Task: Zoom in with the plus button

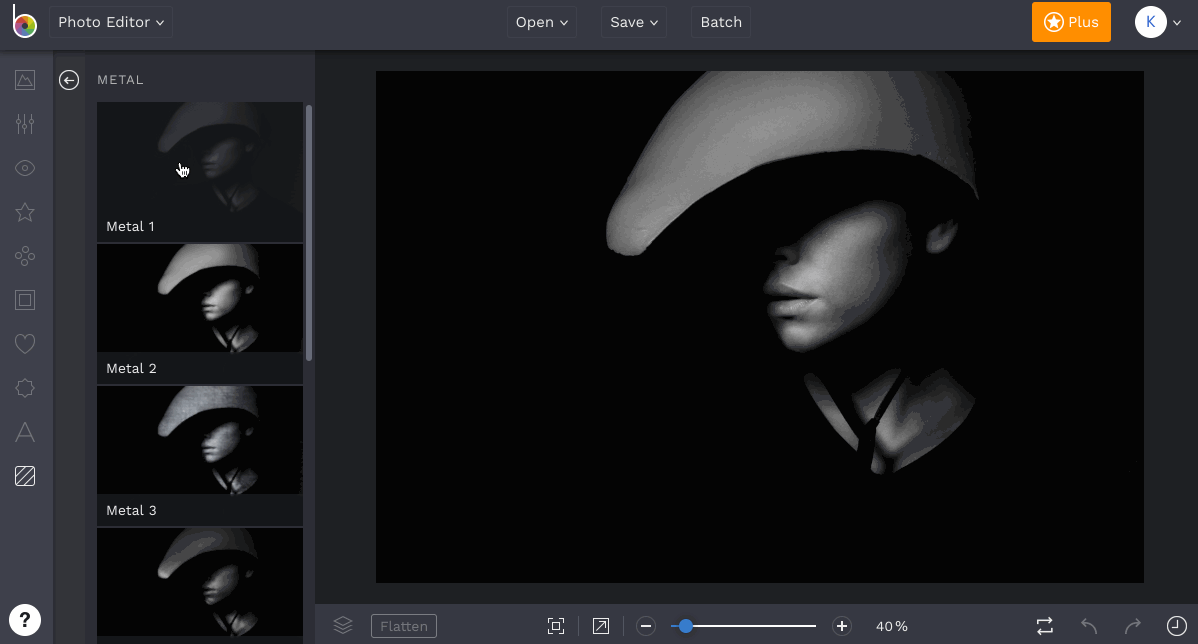Action: [842, 626]
